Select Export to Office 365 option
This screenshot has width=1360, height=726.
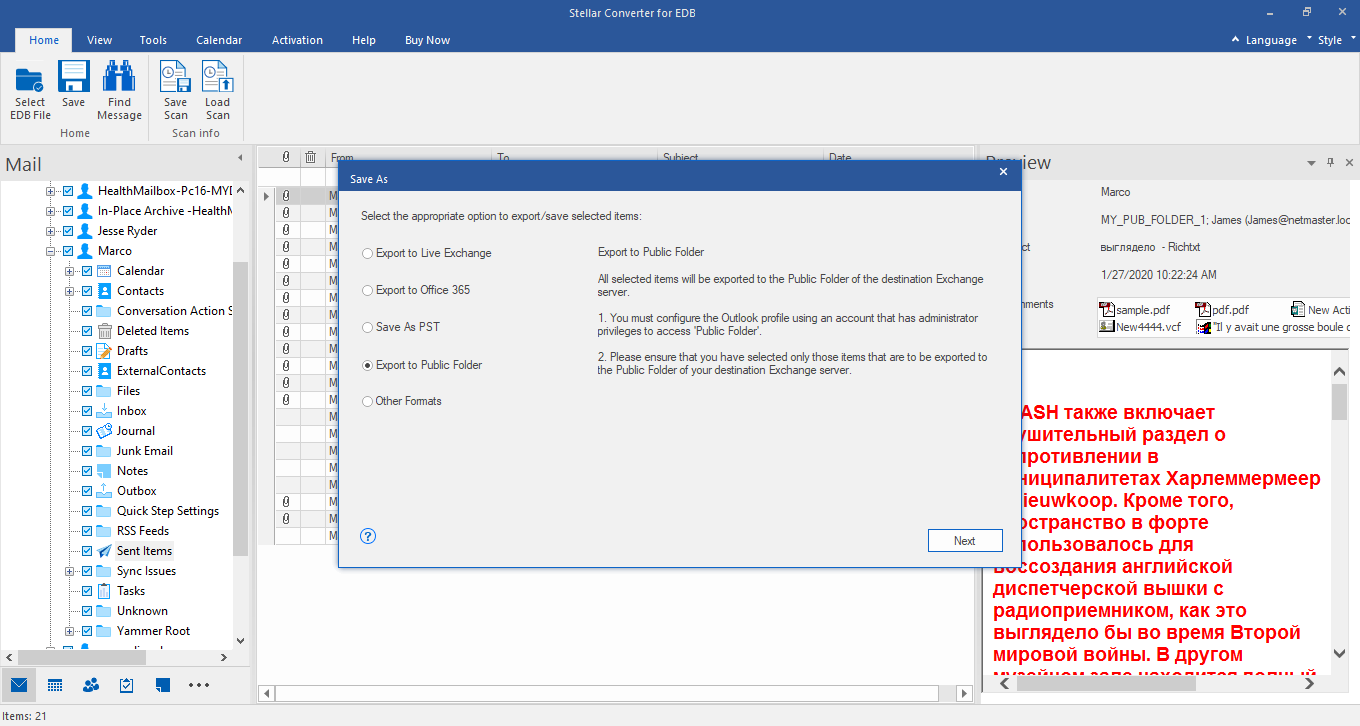[x=416, y=290]
